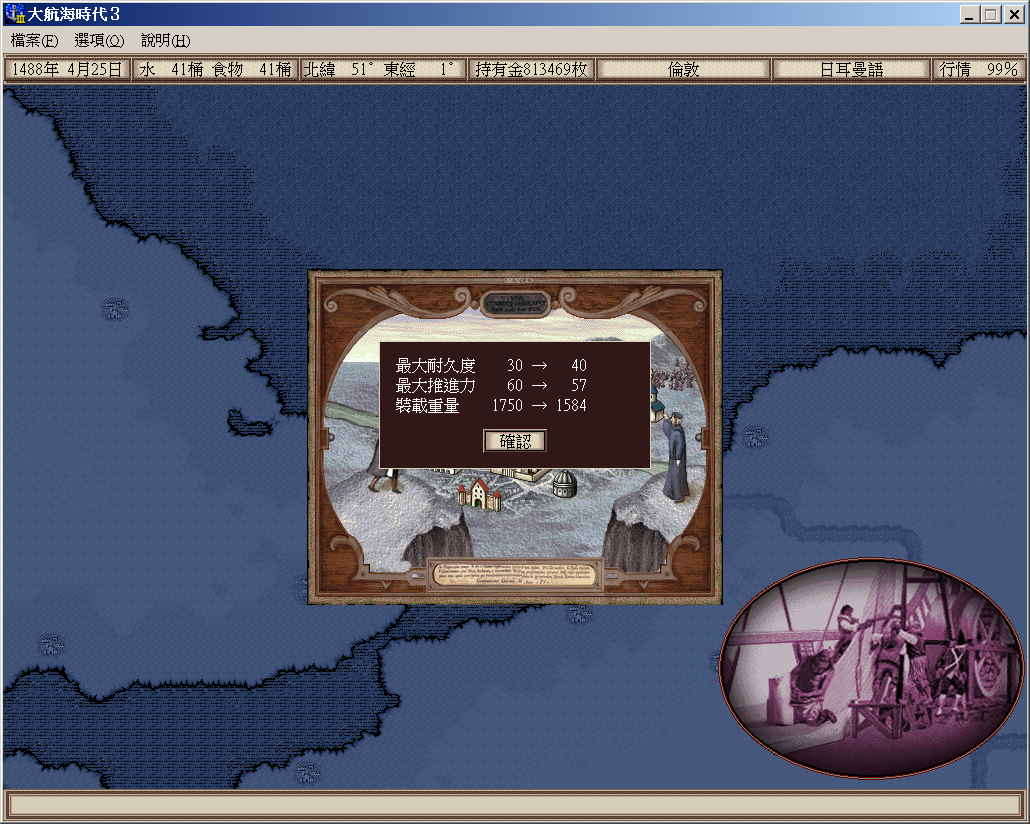Click the parchment scroll plaque below the scene

(x=514, y=574)
